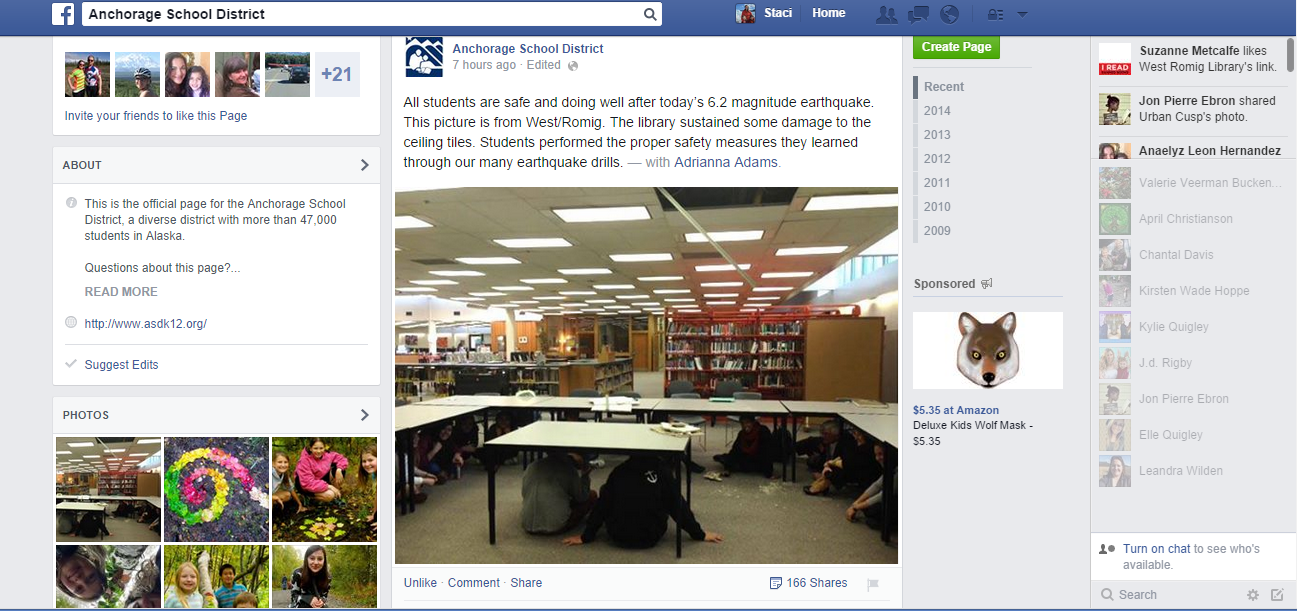Open messages icon in top bar
The height and width of the screenshot is (611, 1297).
pyautogui.click(x=917, y=14)
